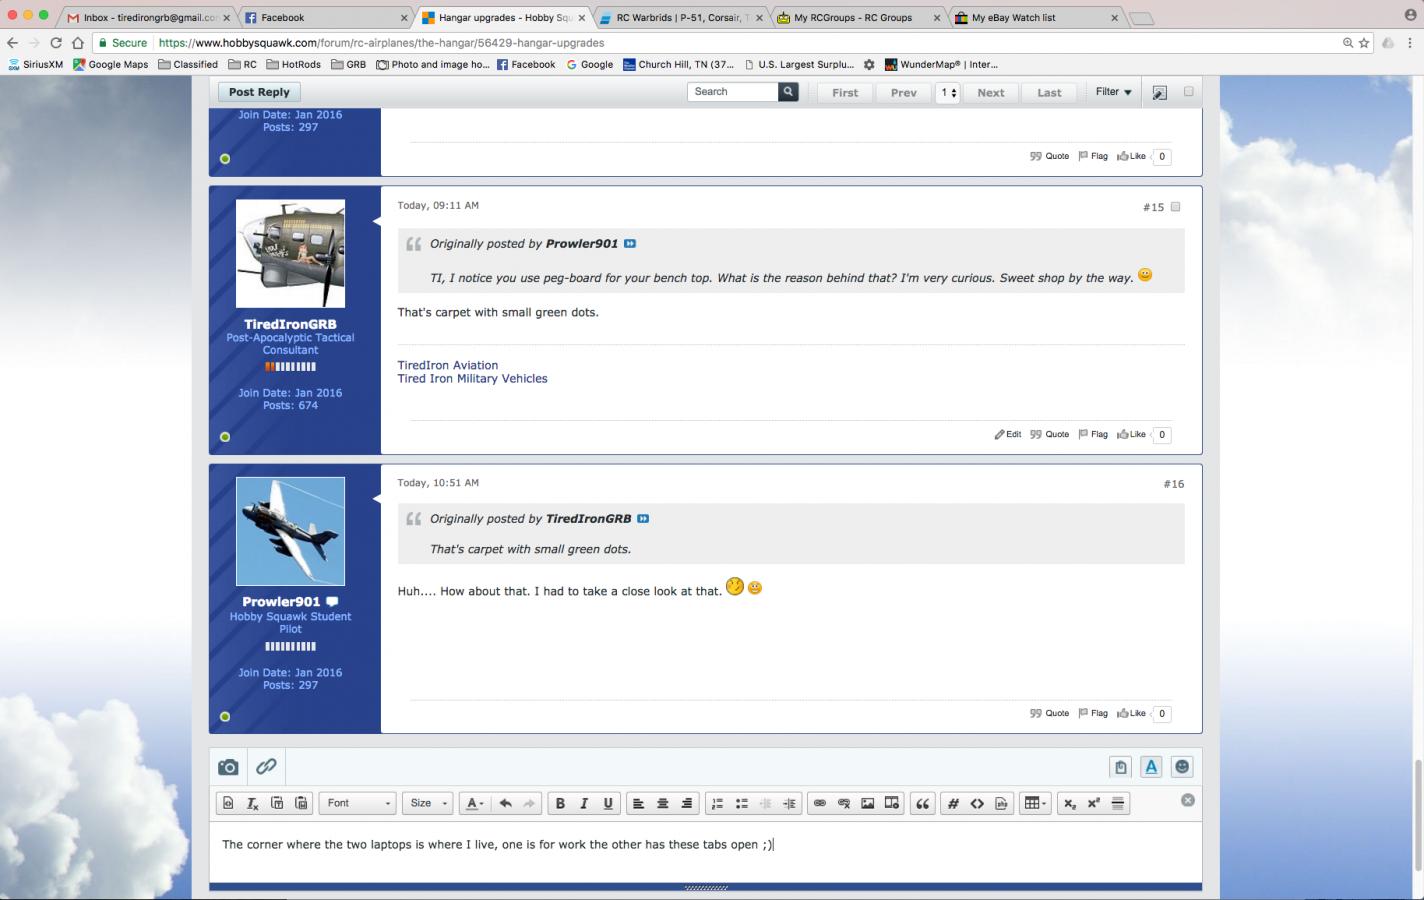Open the Size dropdown

[x=429, y=803]
